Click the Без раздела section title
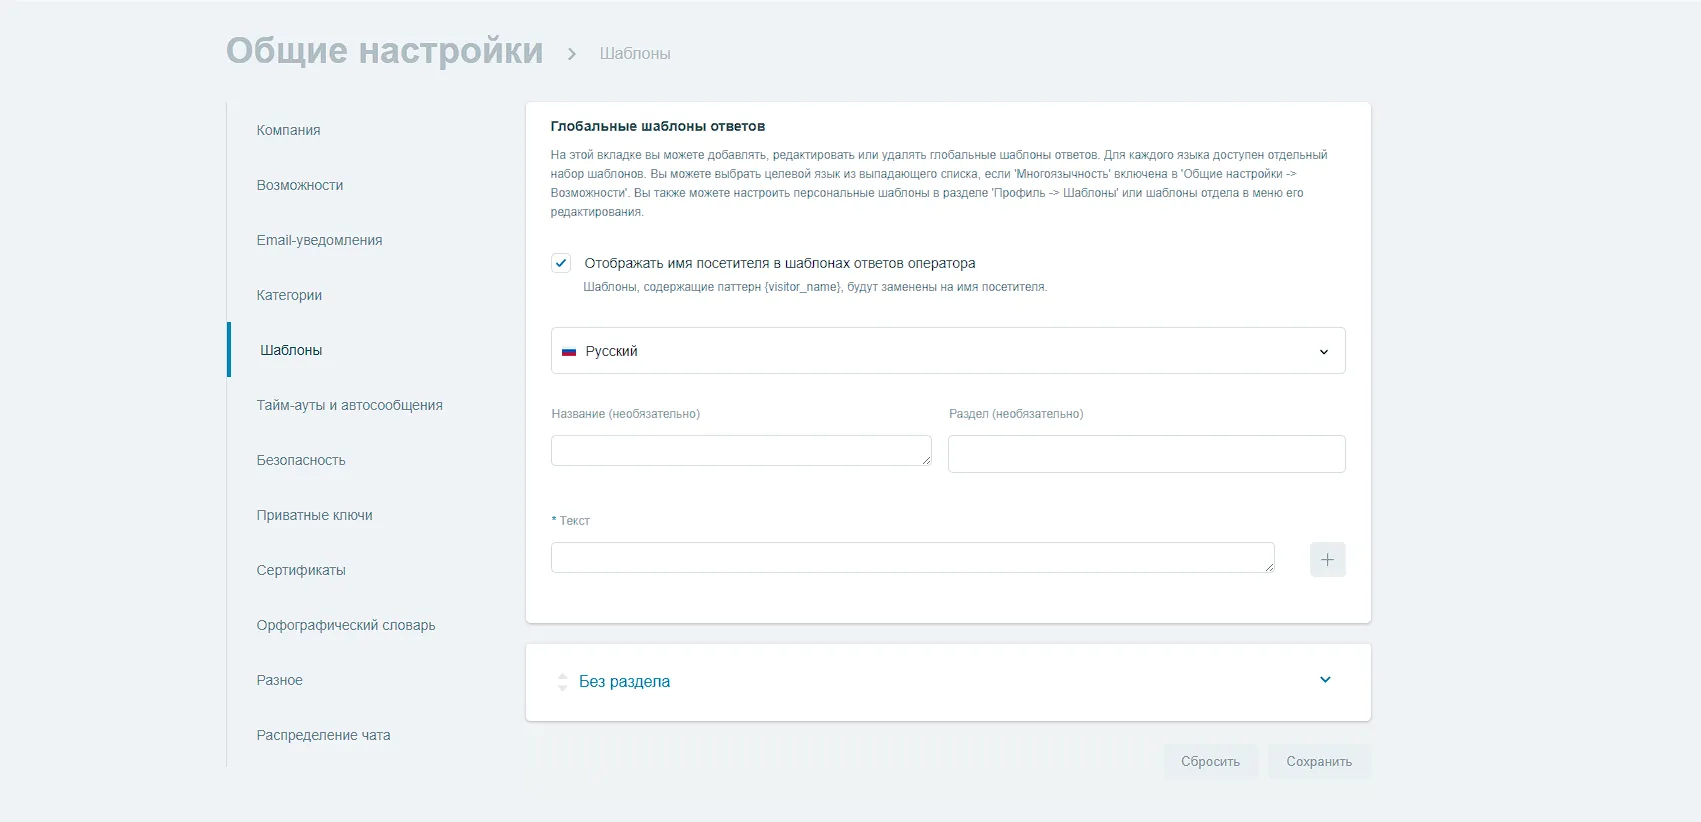This screenshot has height=822, width=1701. pos(624,682)
